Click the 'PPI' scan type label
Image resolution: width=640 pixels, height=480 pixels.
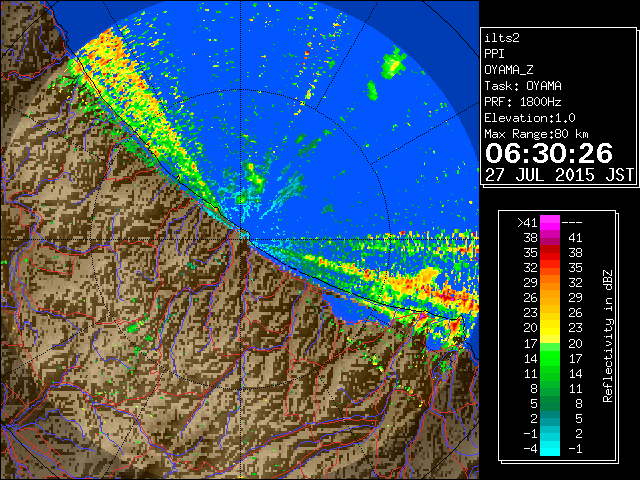click(x=494, y=54)
